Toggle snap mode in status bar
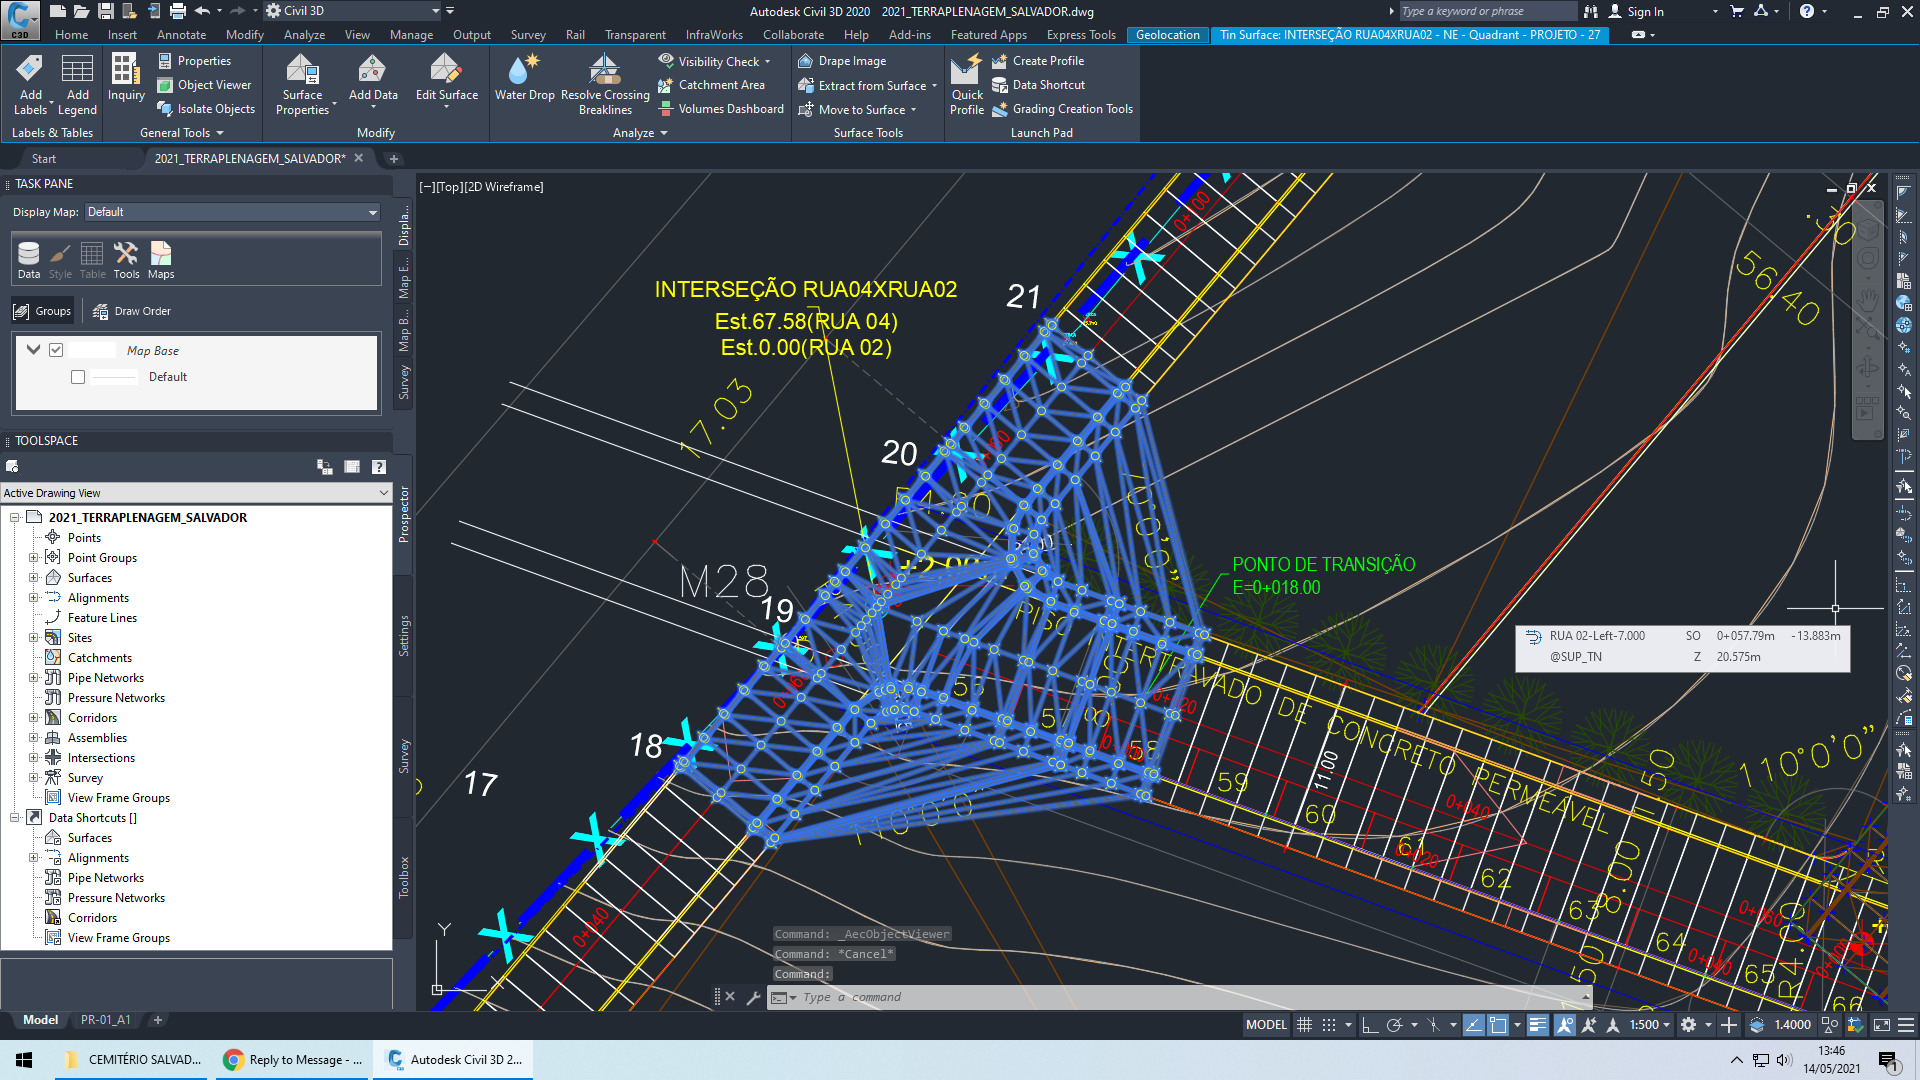Viewport: 1920px width, 1080px height. pyautogui.click(x=1328, y=1024)
